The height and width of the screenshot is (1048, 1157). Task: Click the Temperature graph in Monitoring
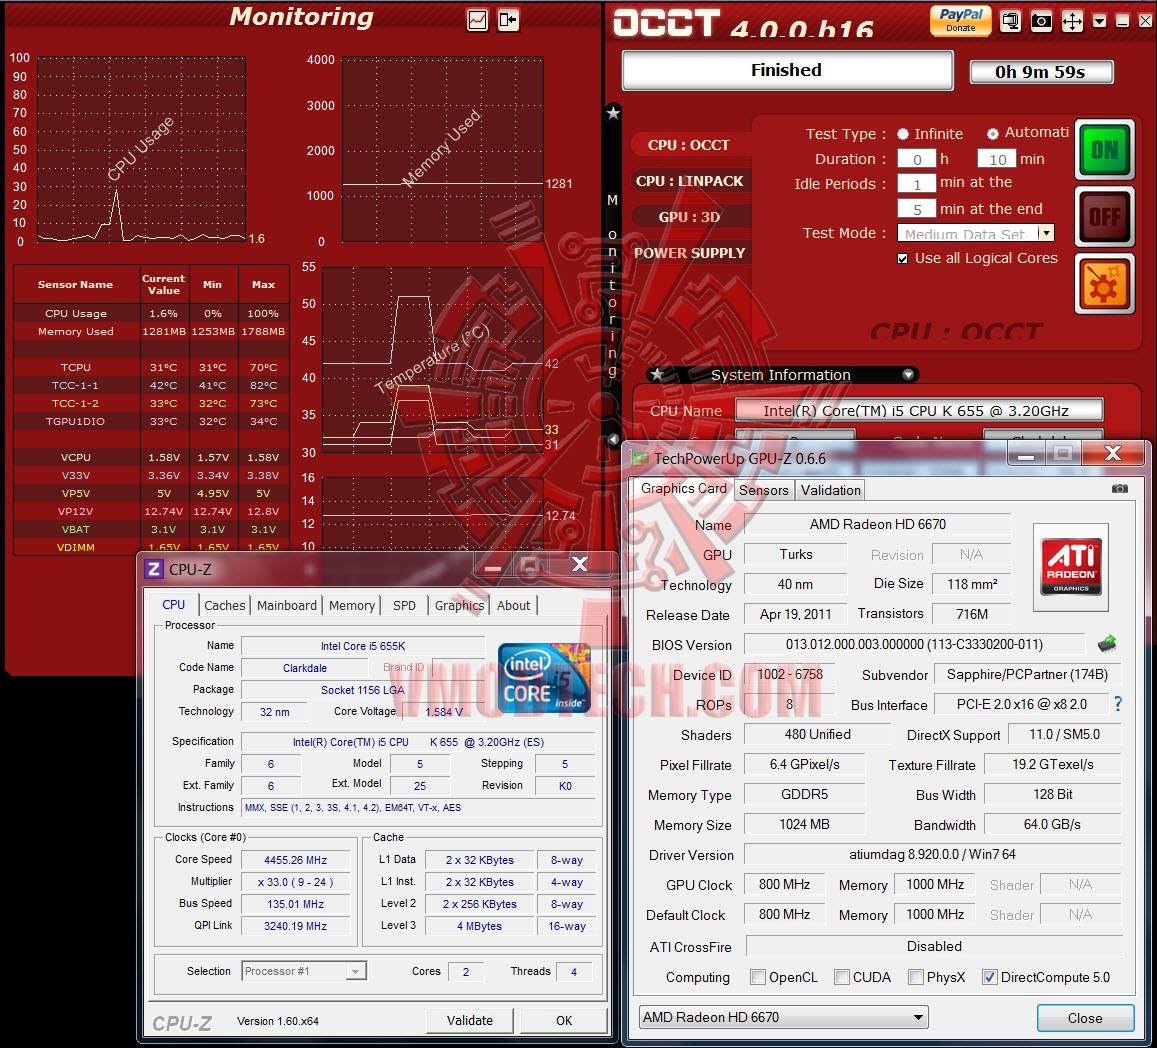click(432, 360)
